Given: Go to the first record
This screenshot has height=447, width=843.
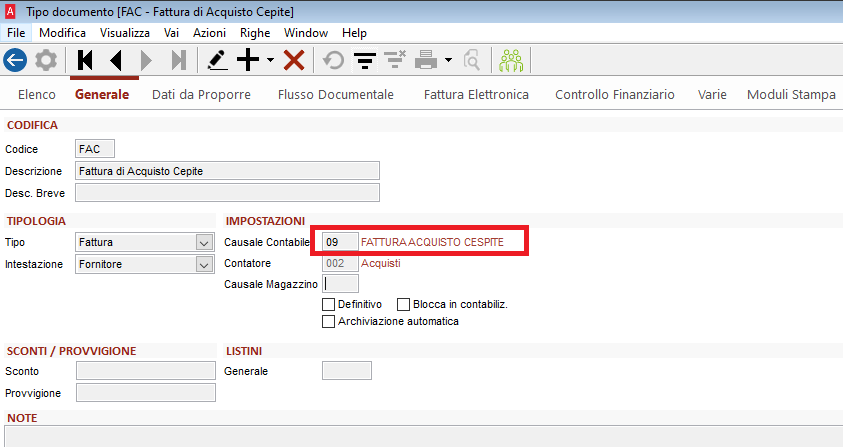Looking at the screenshot, I should (85, 60).
